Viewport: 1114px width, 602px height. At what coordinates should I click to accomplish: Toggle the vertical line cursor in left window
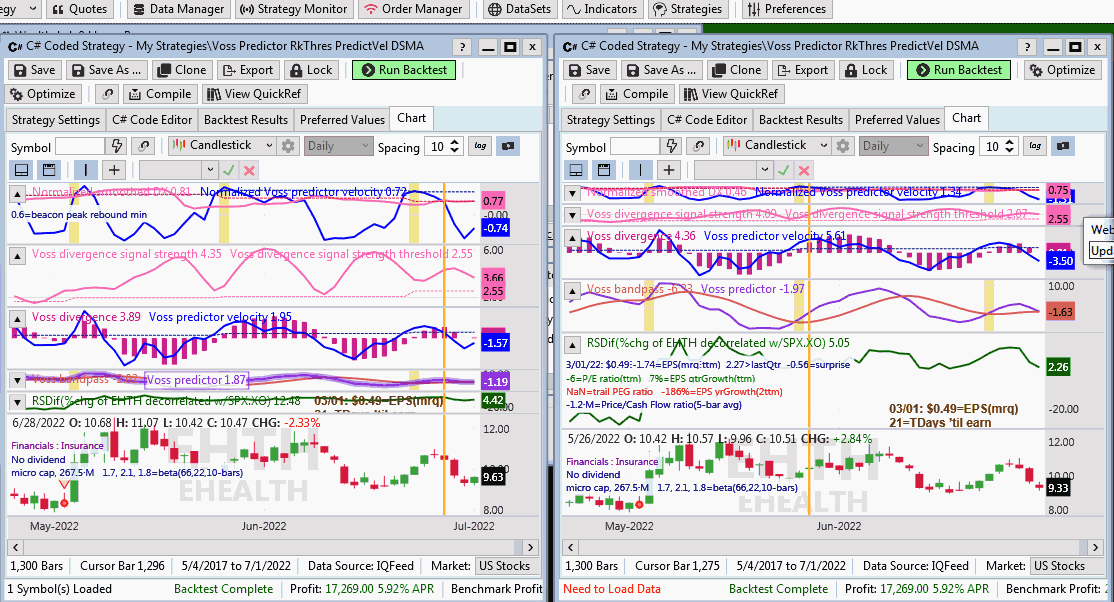pos(85,170)
